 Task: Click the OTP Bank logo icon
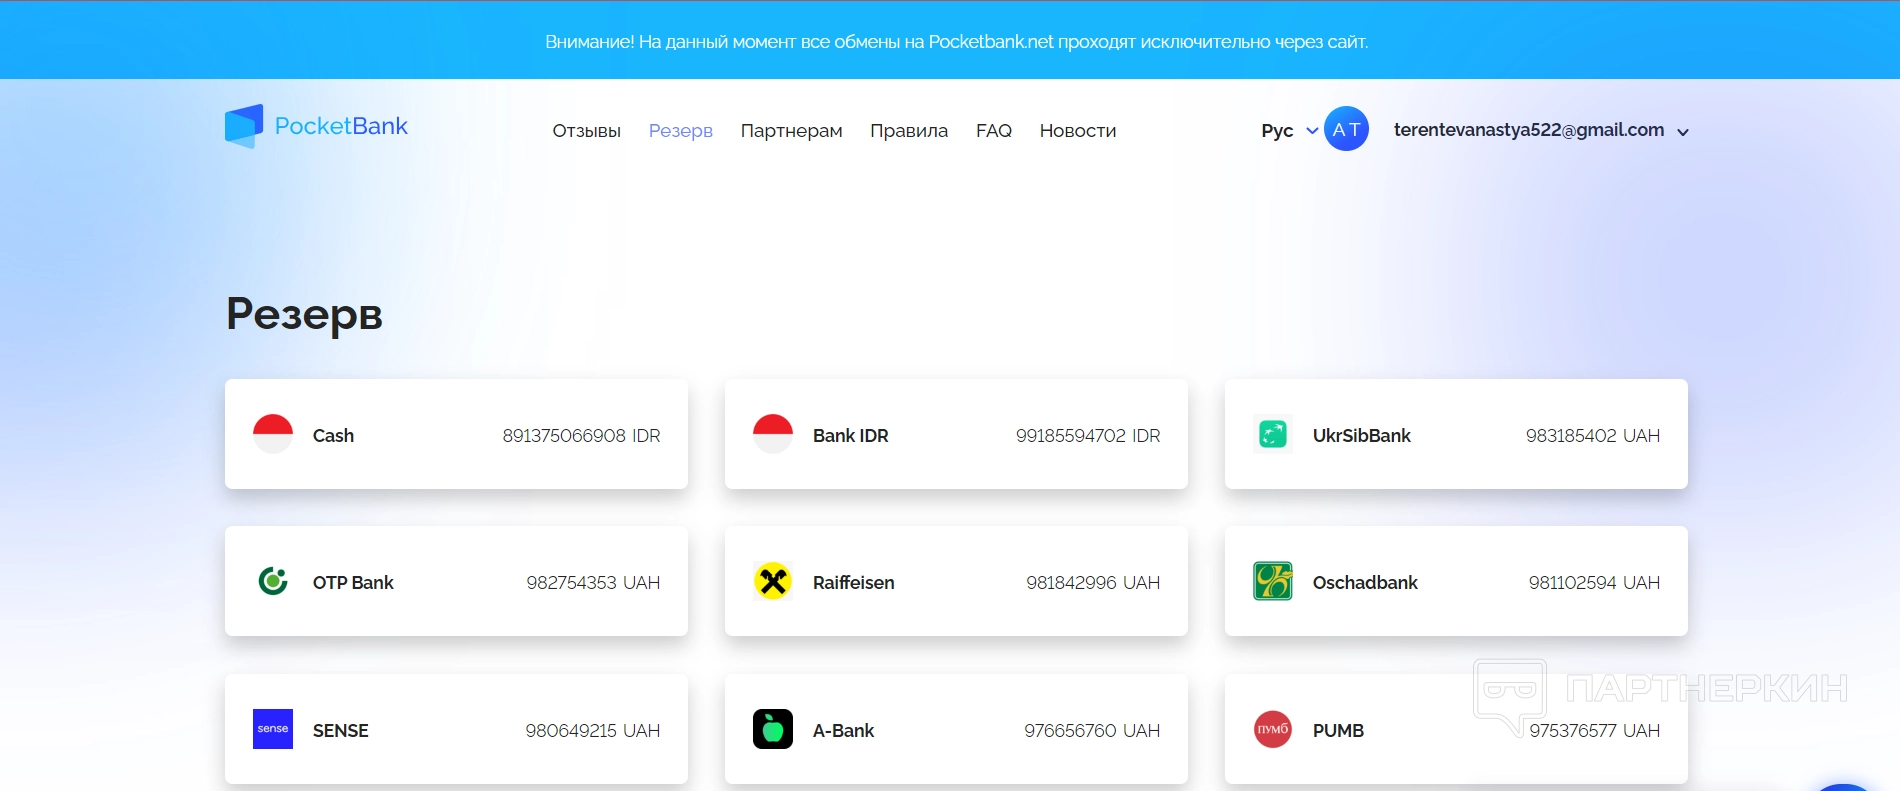(273, 581)
